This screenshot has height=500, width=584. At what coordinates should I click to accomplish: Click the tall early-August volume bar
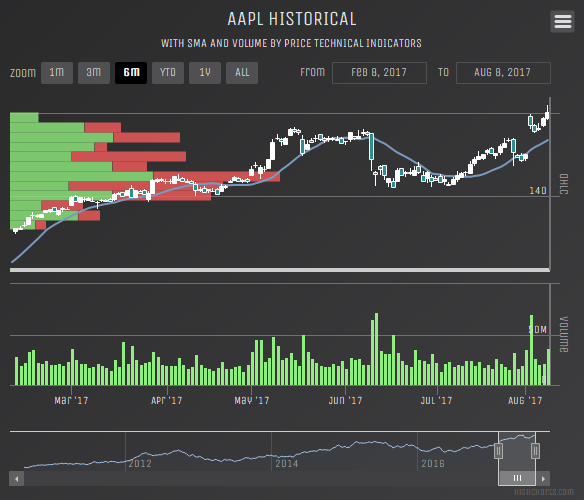[531, 350]
